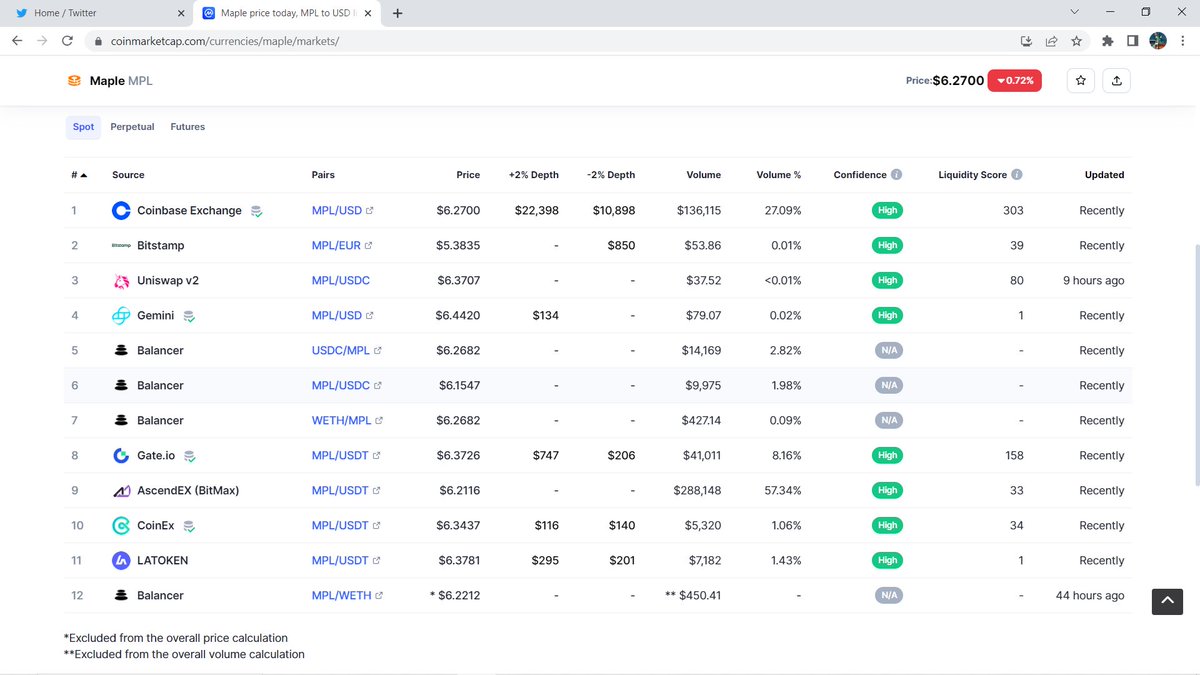Click Coinbase +2% depth value $22,398
This screenshot has height=675, width=1200.
(x=537, y=211)
